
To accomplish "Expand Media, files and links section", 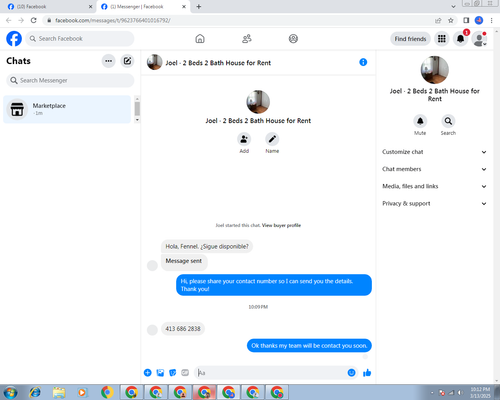I will tap(434, 186).
